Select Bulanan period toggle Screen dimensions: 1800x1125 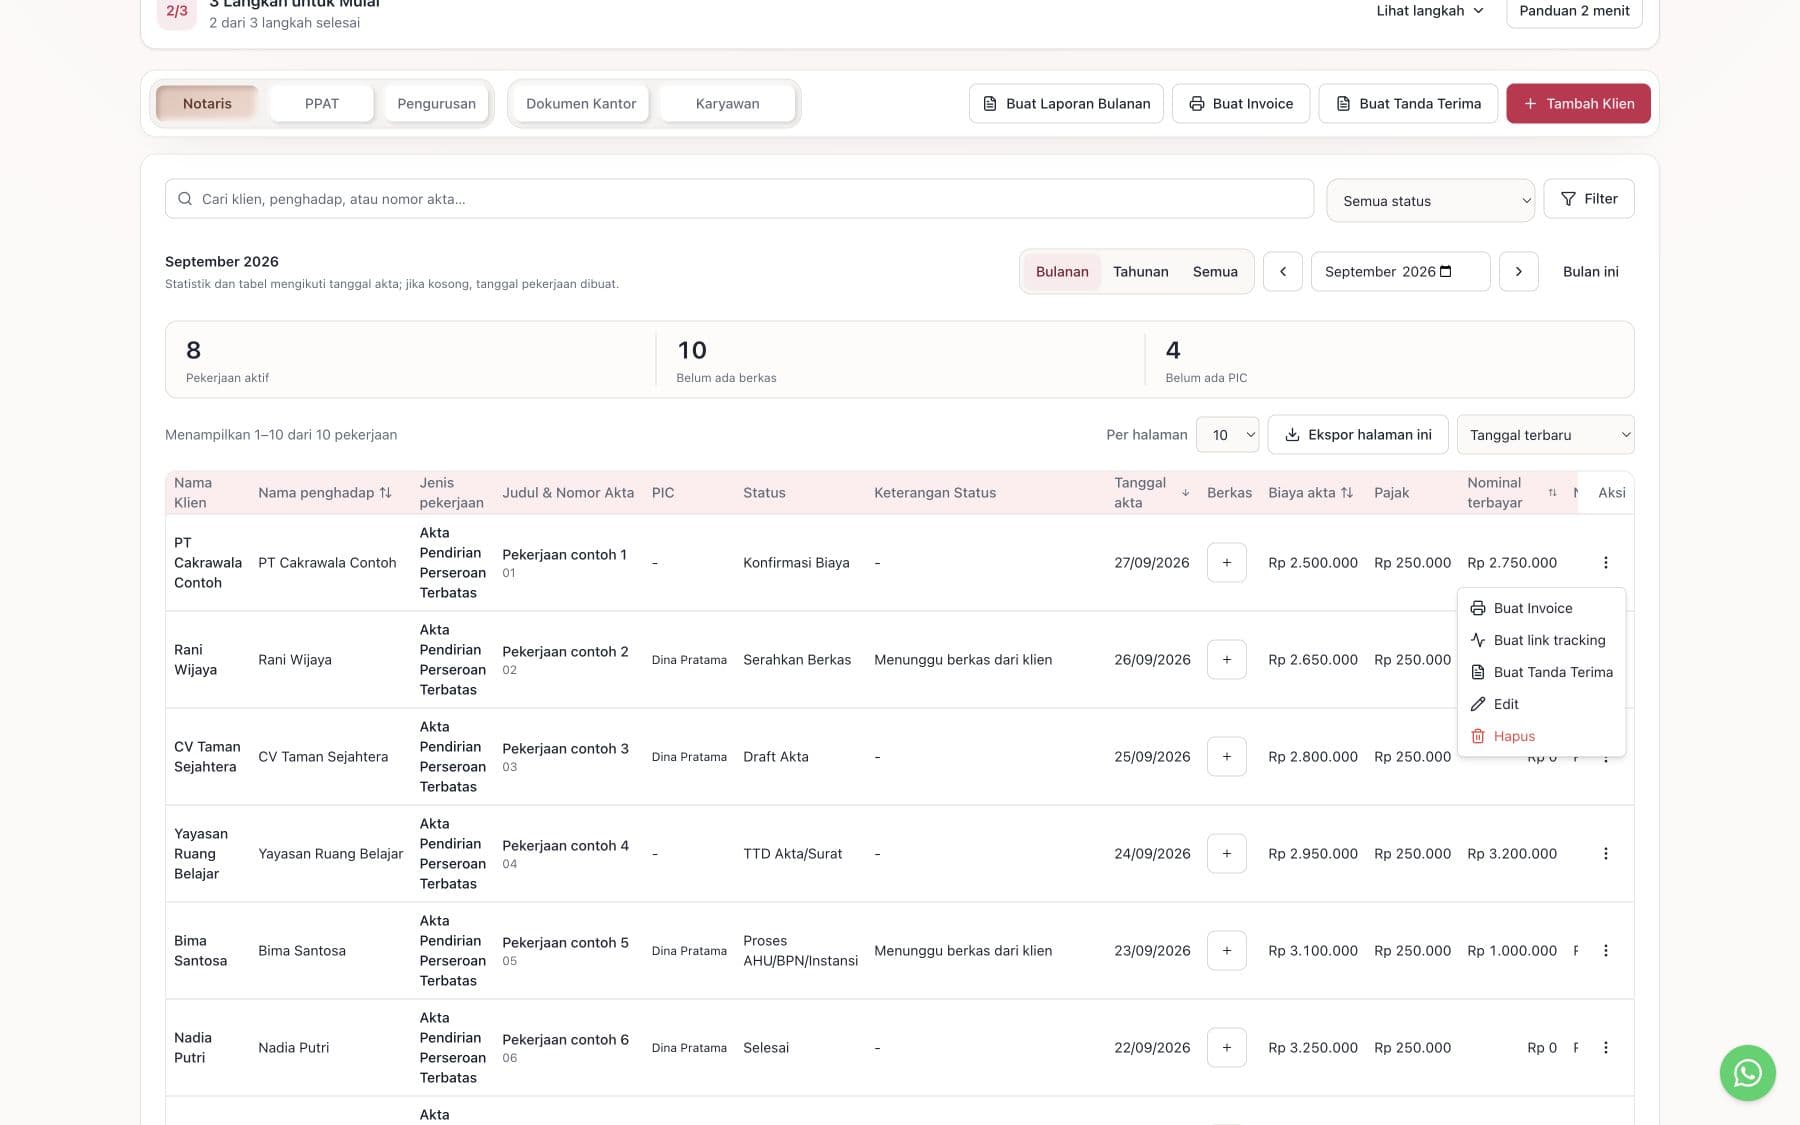pos(1062,272)
